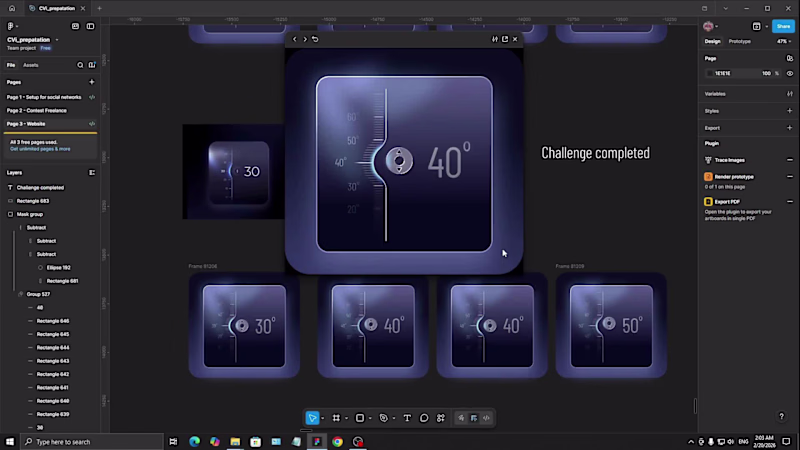Close the inline prototype preview
The height and width of the screenshot is (450, 800).
coord(515,39)
